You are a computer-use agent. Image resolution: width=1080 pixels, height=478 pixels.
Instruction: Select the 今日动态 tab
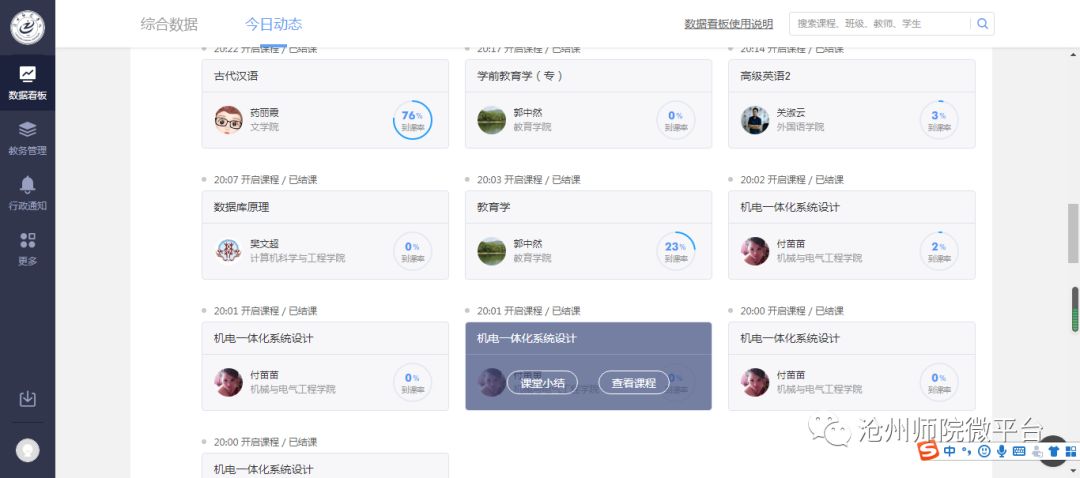273,24
